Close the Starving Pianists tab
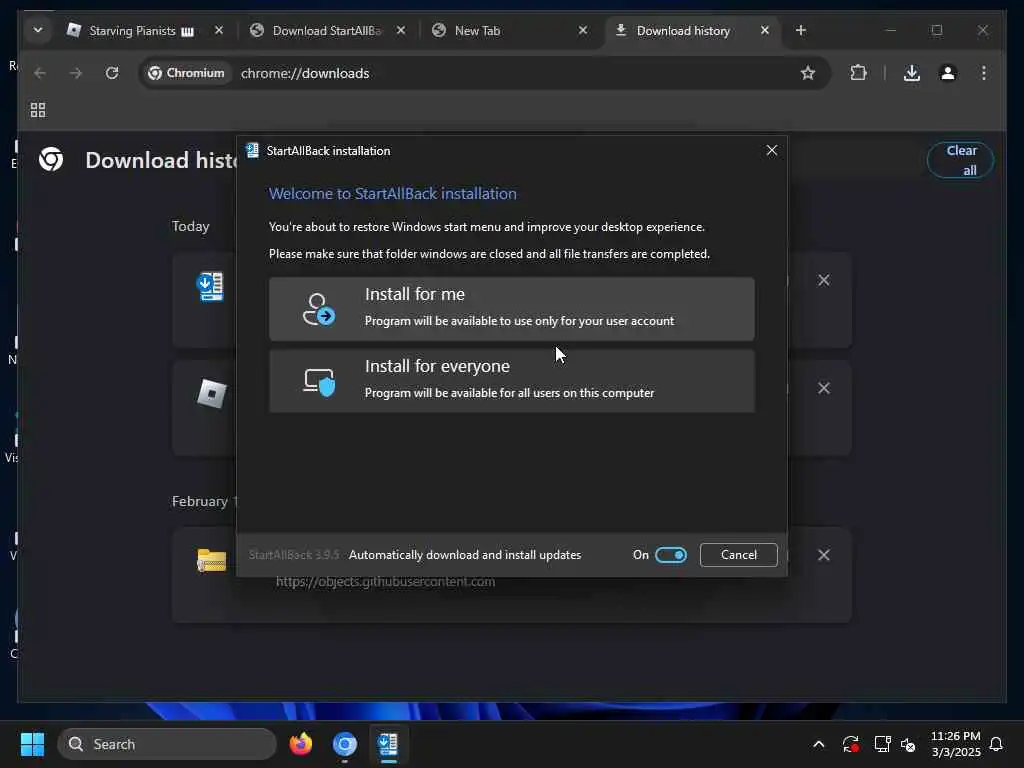This screenshot has width=1024, height=768. [219, 30]
